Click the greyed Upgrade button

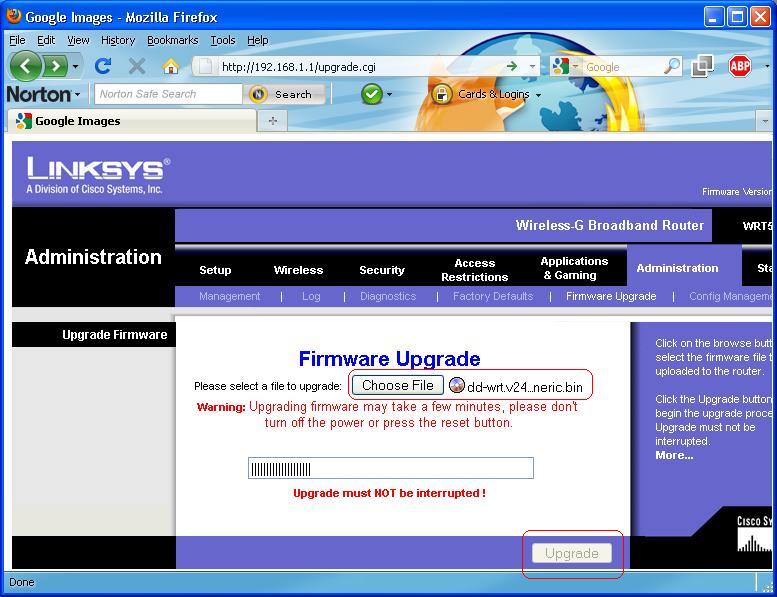point(571,553)
